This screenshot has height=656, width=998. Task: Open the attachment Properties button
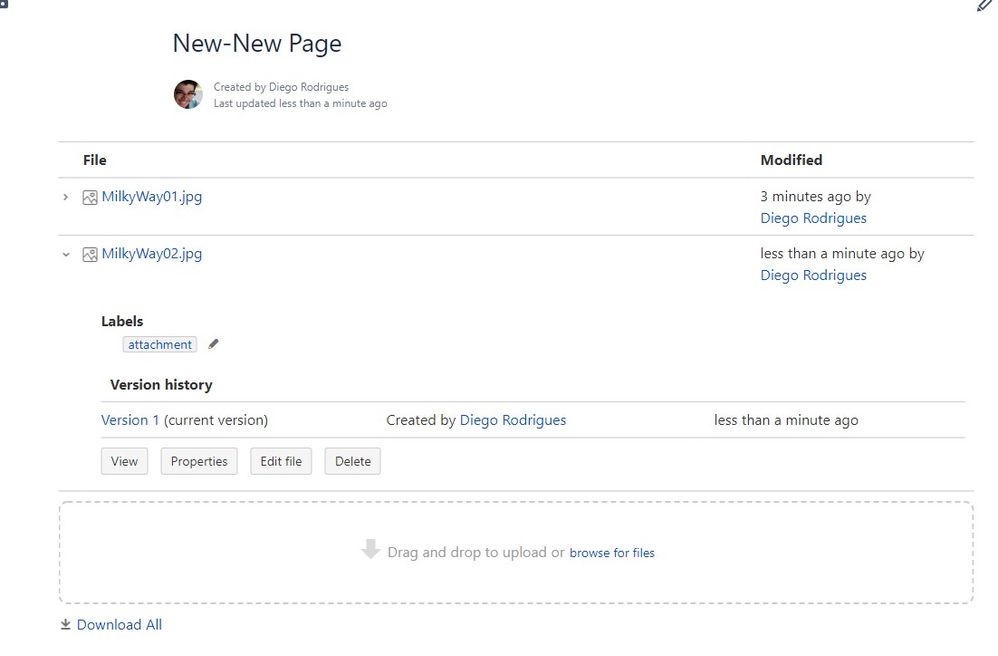click(x=199, y=461)
